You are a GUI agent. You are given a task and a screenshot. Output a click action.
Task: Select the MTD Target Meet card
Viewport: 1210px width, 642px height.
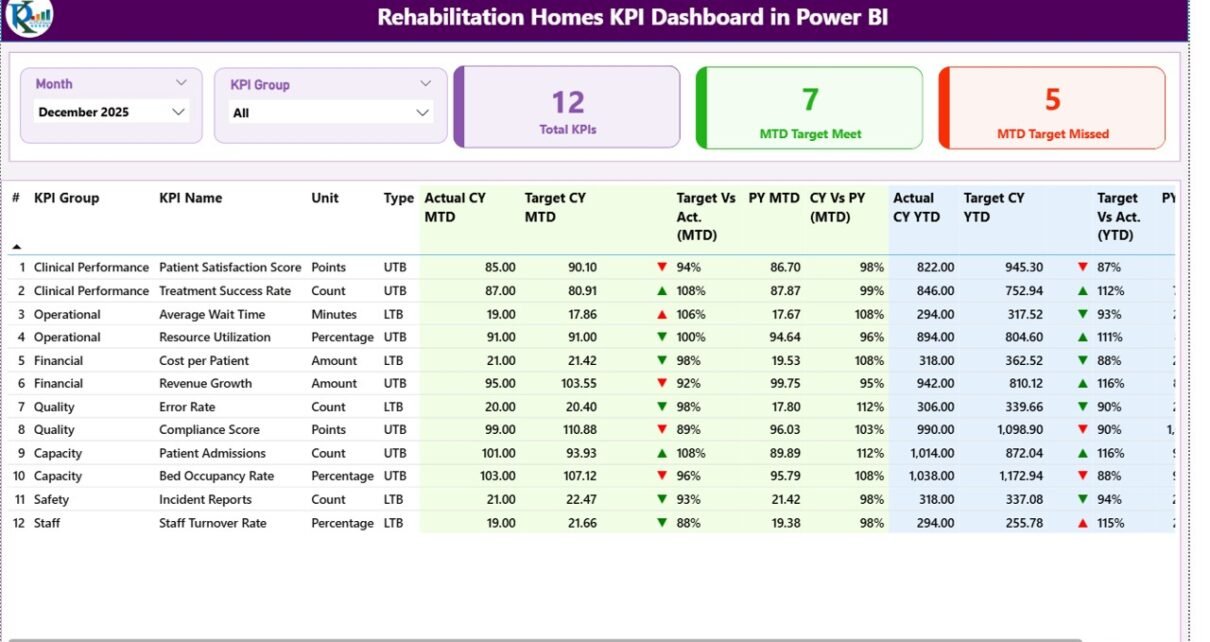(x=809, y=108)
